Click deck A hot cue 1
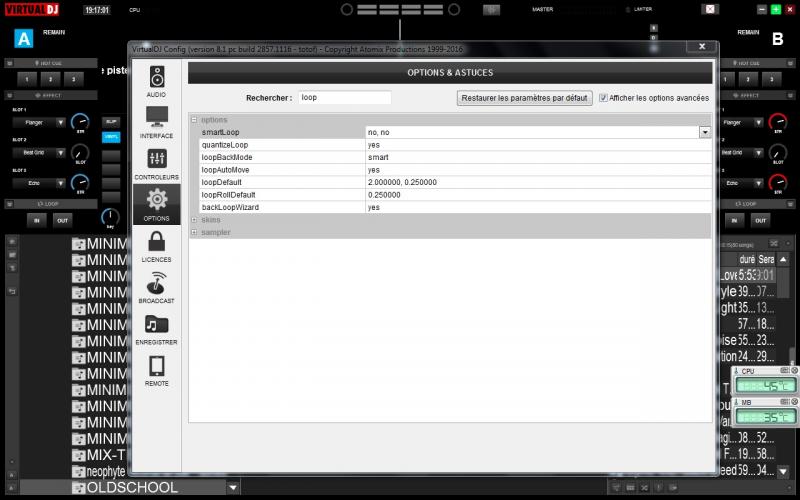Viewport: 800px width, 500px height. [27, 79]
